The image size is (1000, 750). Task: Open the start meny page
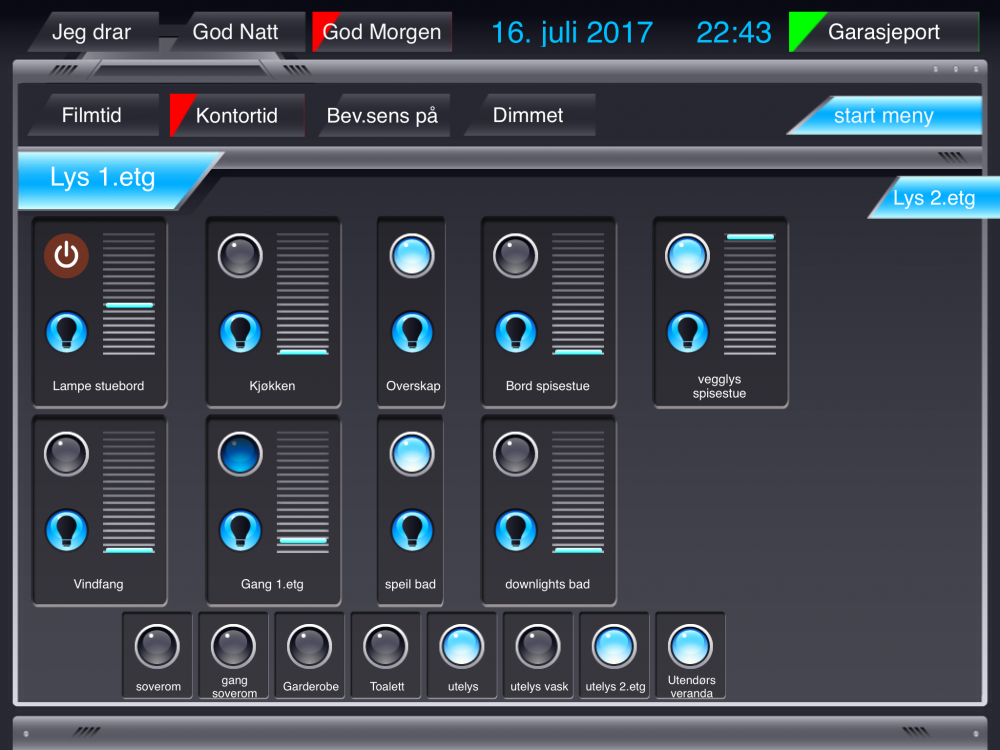[x=883, y=116]
